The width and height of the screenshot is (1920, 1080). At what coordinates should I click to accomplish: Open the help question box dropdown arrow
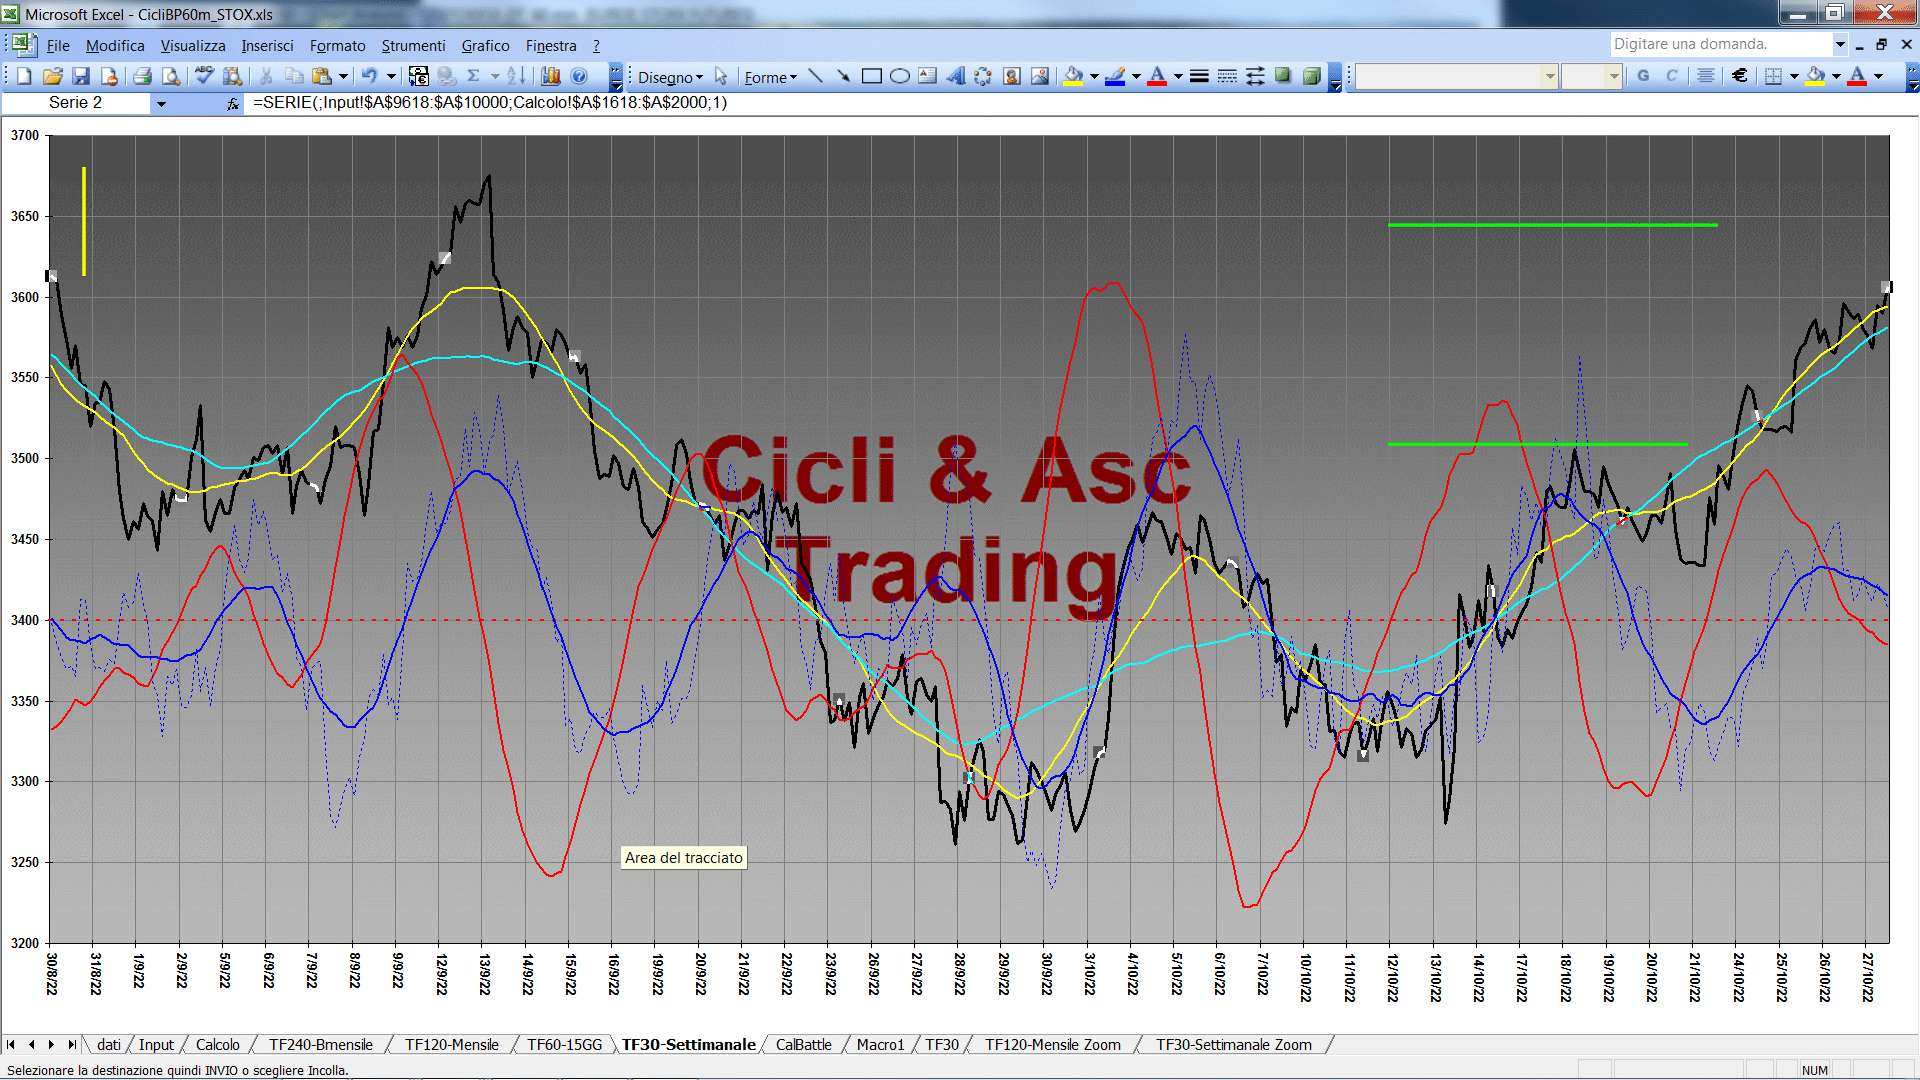pos(1839,44)
